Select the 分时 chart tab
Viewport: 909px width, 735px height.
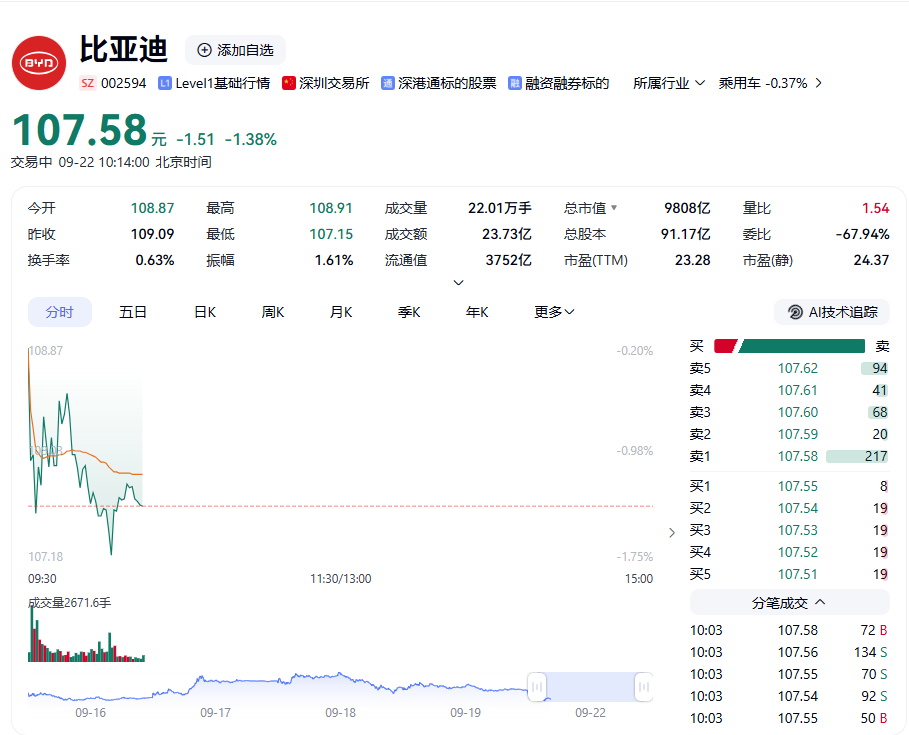click(x=60, y=312)
